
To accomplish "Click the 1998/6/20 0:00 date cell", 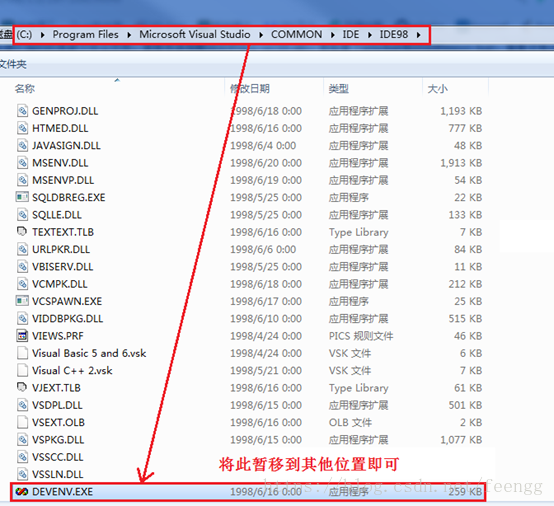I will coord(266,163).
